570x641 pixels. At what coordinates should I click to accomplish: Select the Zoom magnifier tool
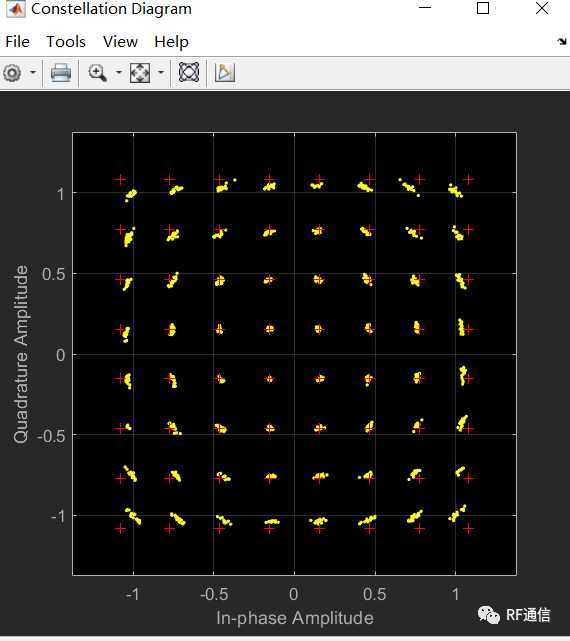click(x=97, y=73)
